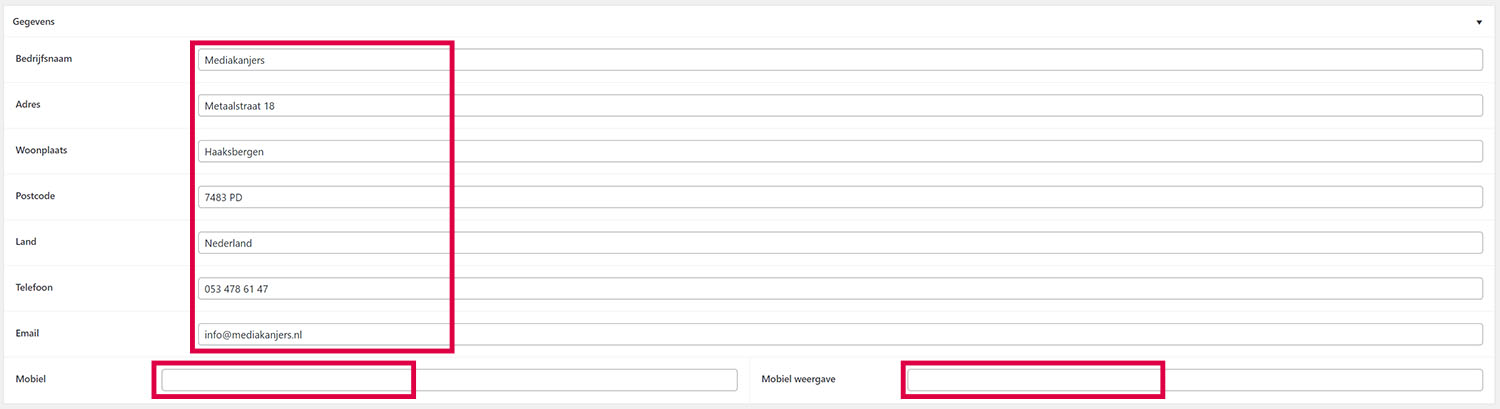The image size is (1500, 409).
Task: Click the Bedrijfsnaam label
Action: [x=44, y=59]
